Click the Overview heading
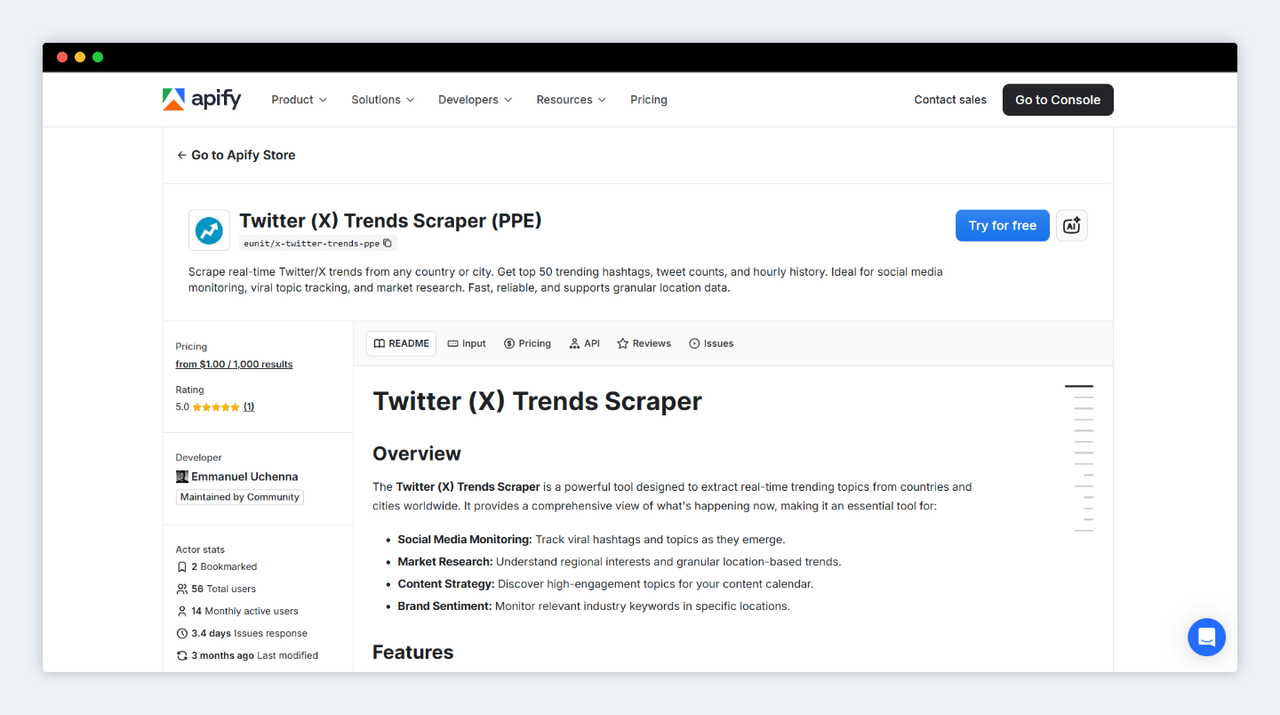Viewport: 1280px width, 715px height. [417, 454]
